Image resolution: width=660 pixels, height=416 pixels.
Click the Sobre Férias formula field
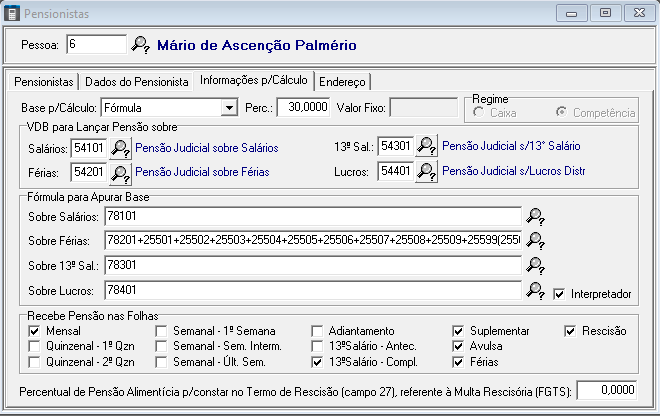point(313,240)
